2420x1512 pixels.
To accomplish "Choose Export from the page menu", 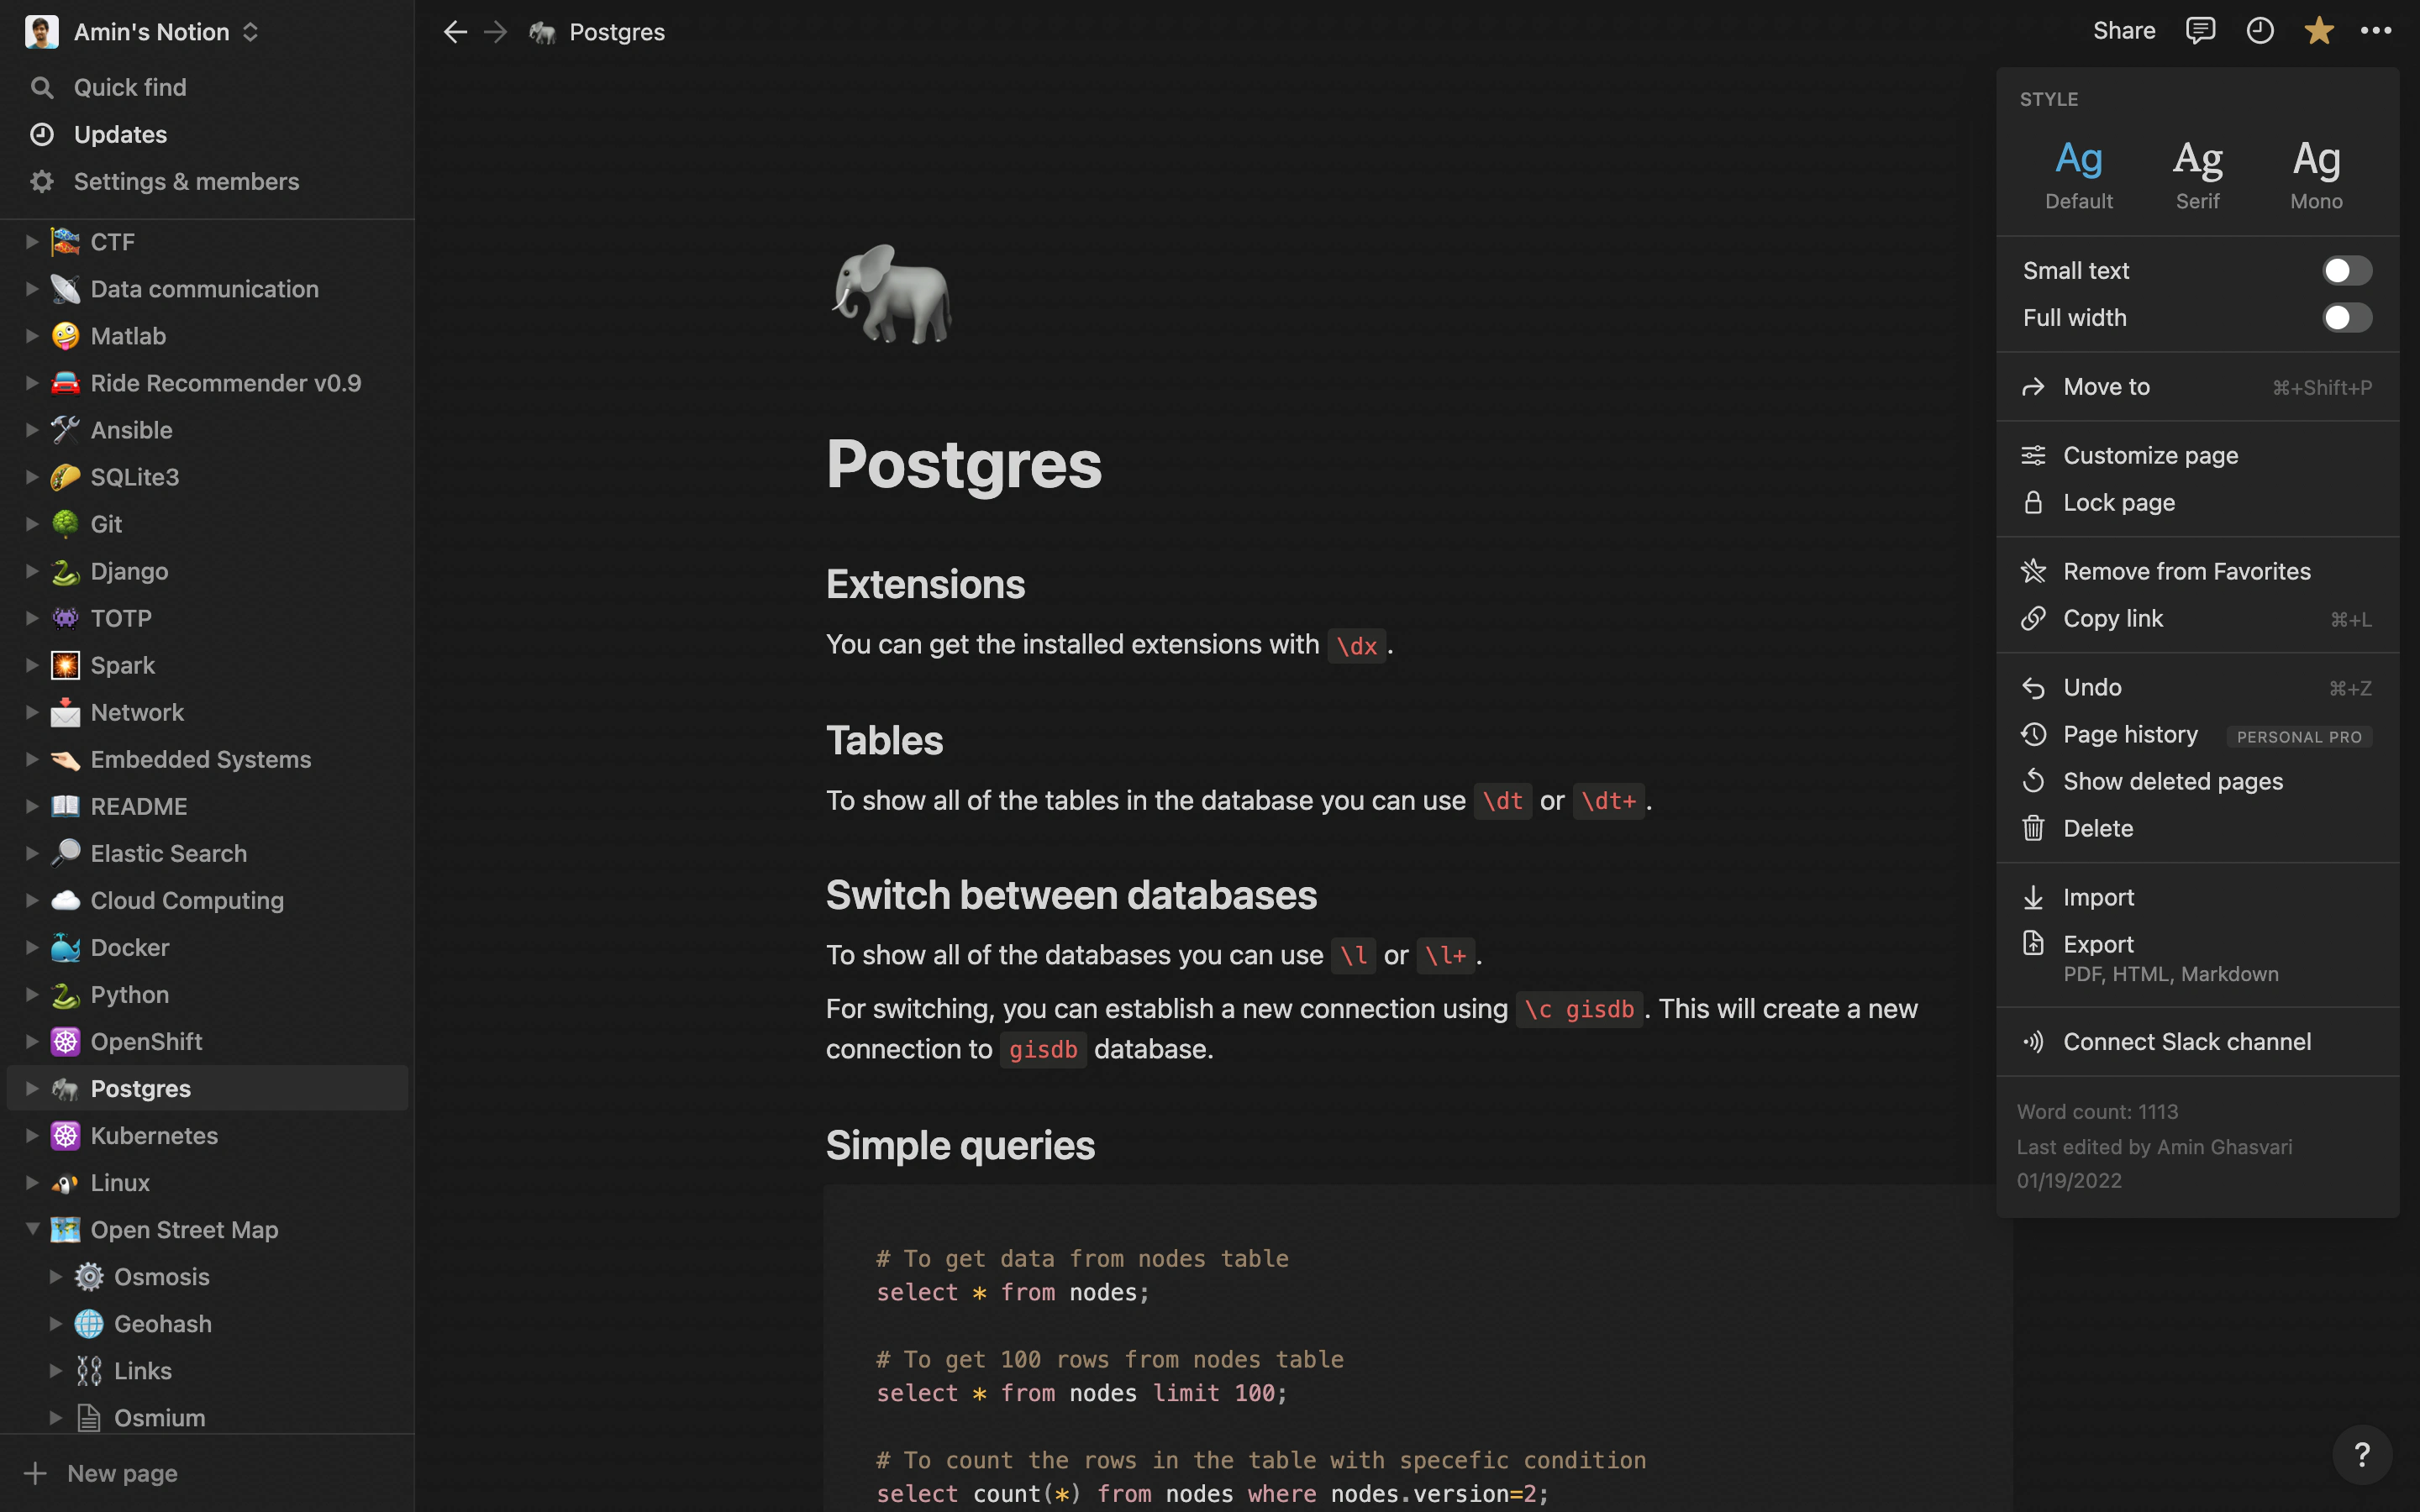I will click(2098, 944).
